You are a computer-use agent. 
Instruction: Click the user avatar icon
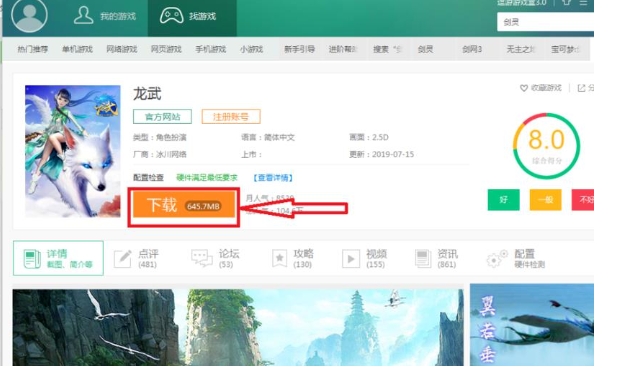[x=29, y=15]
